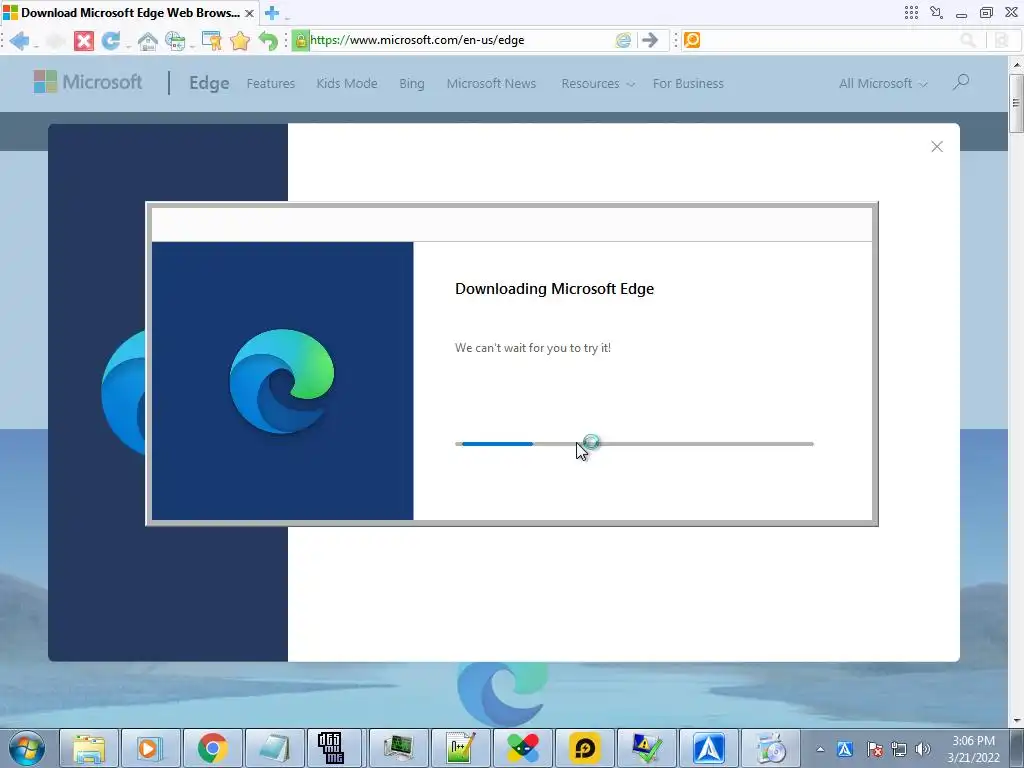Expand the All Microsoft dropdown
Image resolution: width=1024 pixels, height=768 pixels.
point(883,84)
